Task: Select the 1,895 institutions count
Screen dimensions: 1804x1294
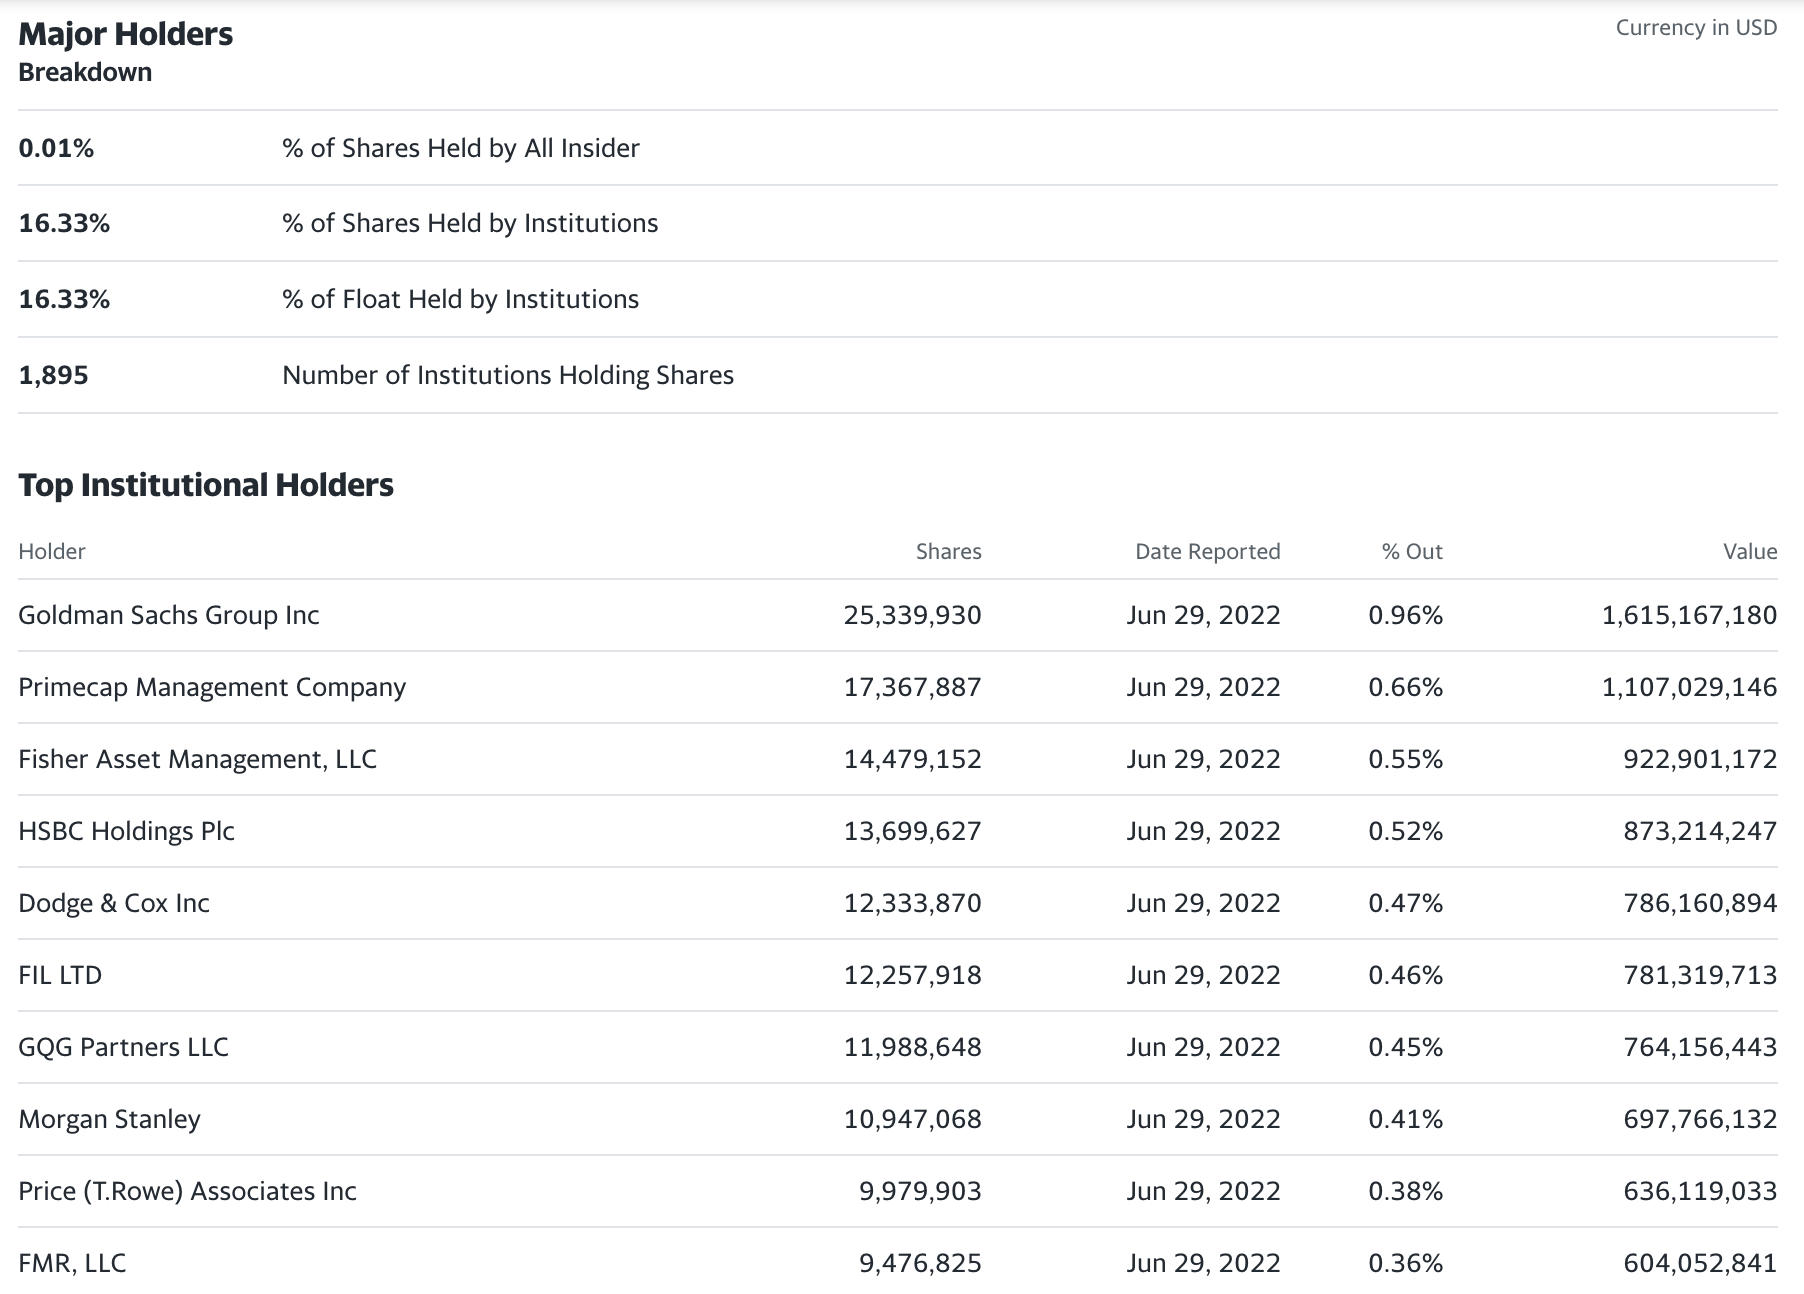Action: pos(54,375)
